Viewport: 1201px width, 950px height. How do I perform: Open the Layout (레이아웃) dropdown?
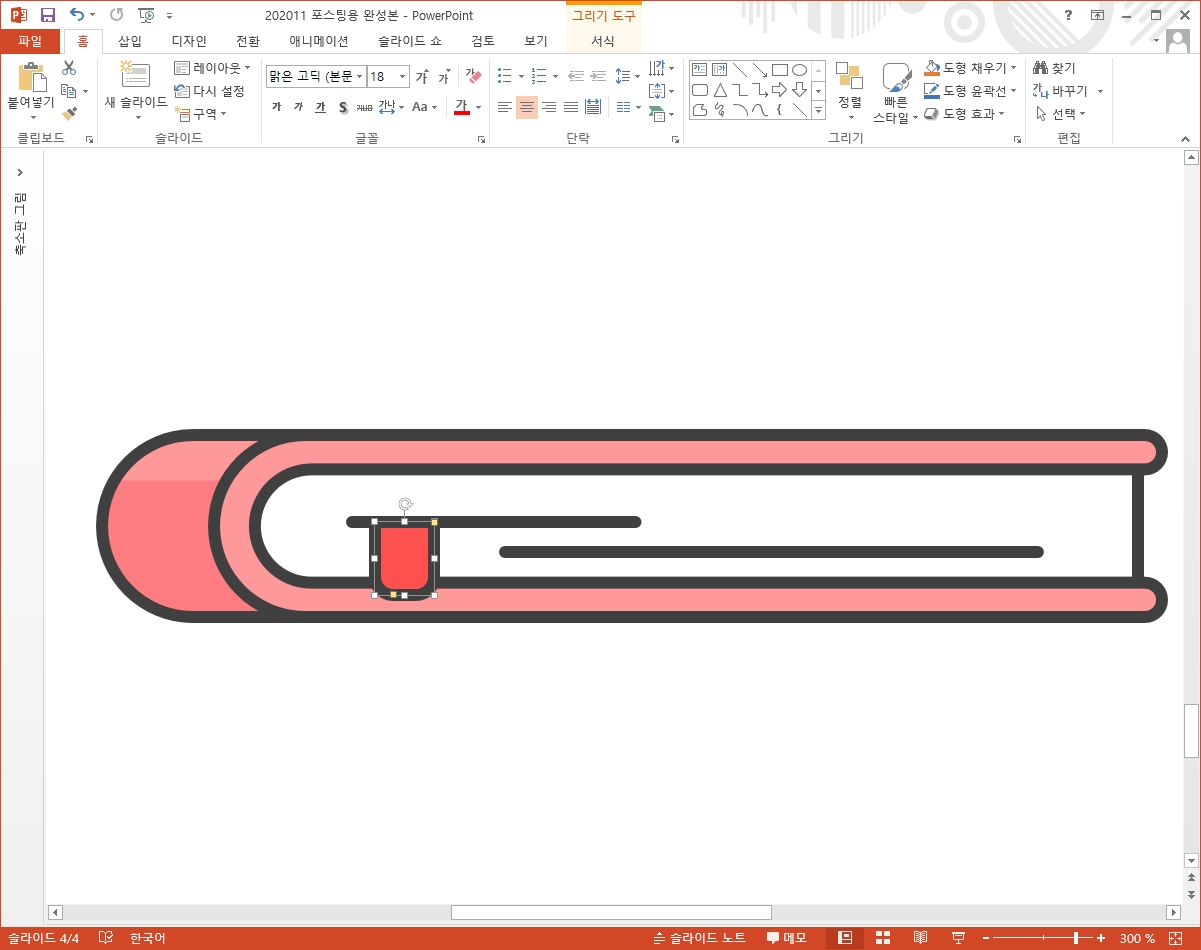(212, 68)
